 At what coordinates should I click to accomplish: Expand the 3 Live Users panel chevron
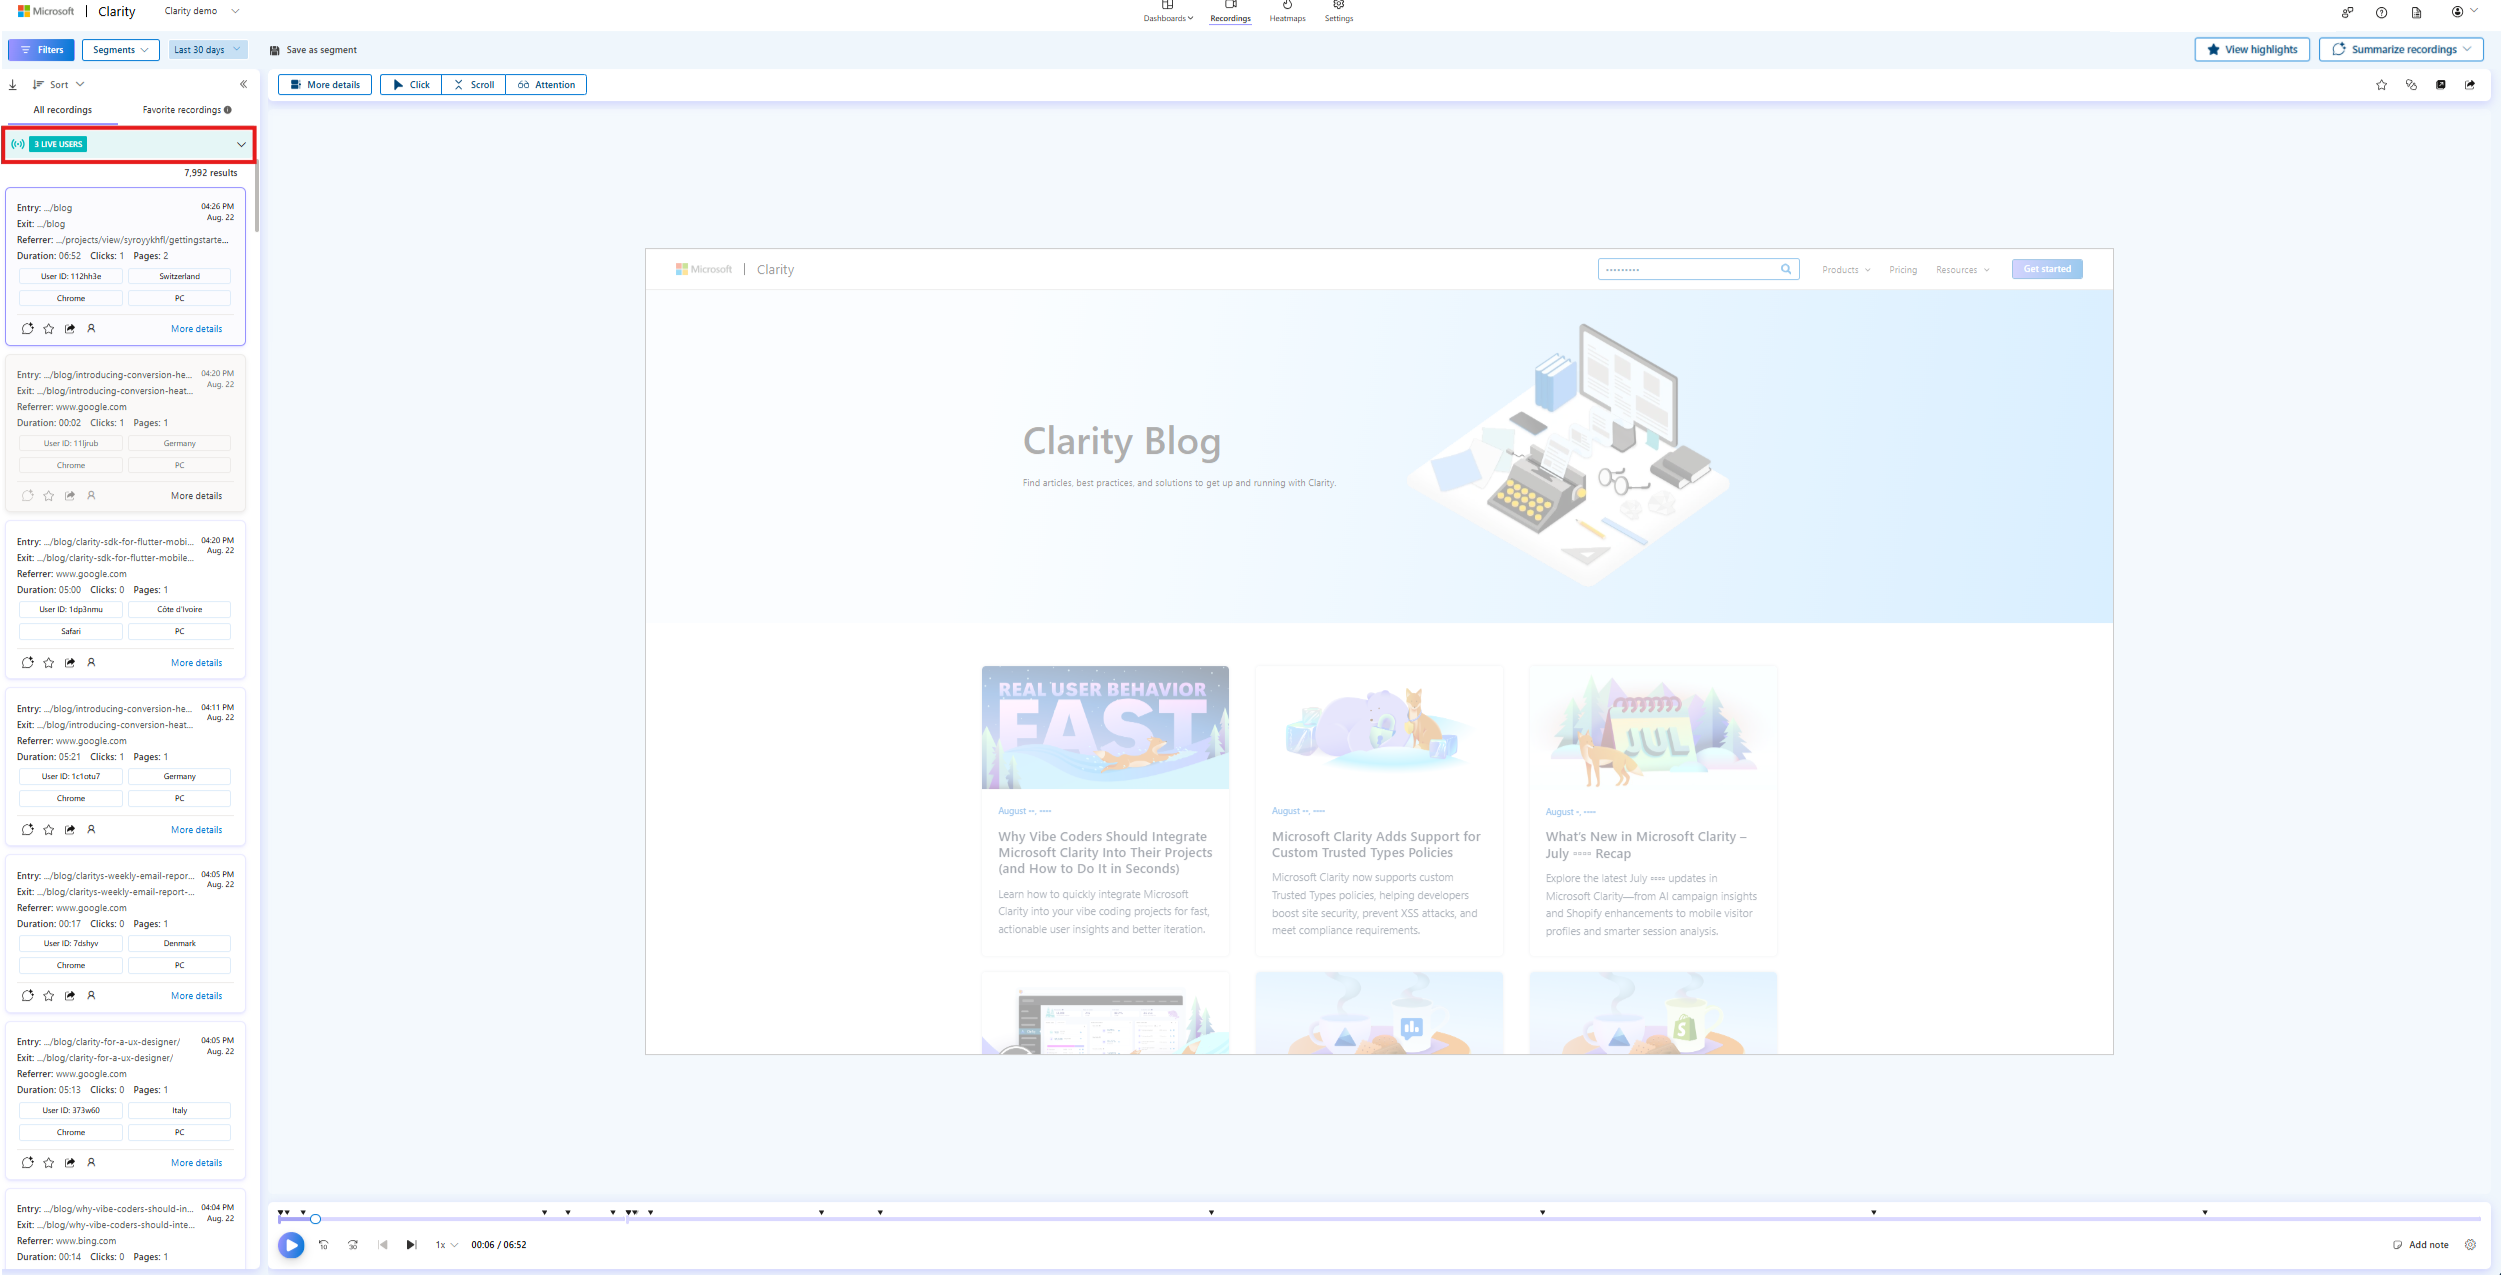click(x=241, y=145)
